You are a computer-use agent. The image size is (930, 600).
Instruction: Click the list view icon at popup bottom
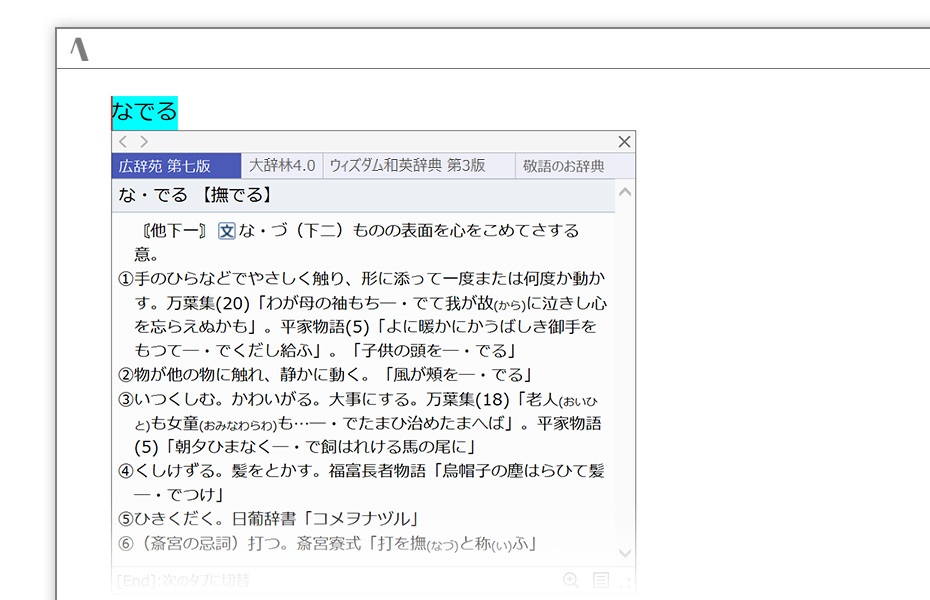coord(601,580)
